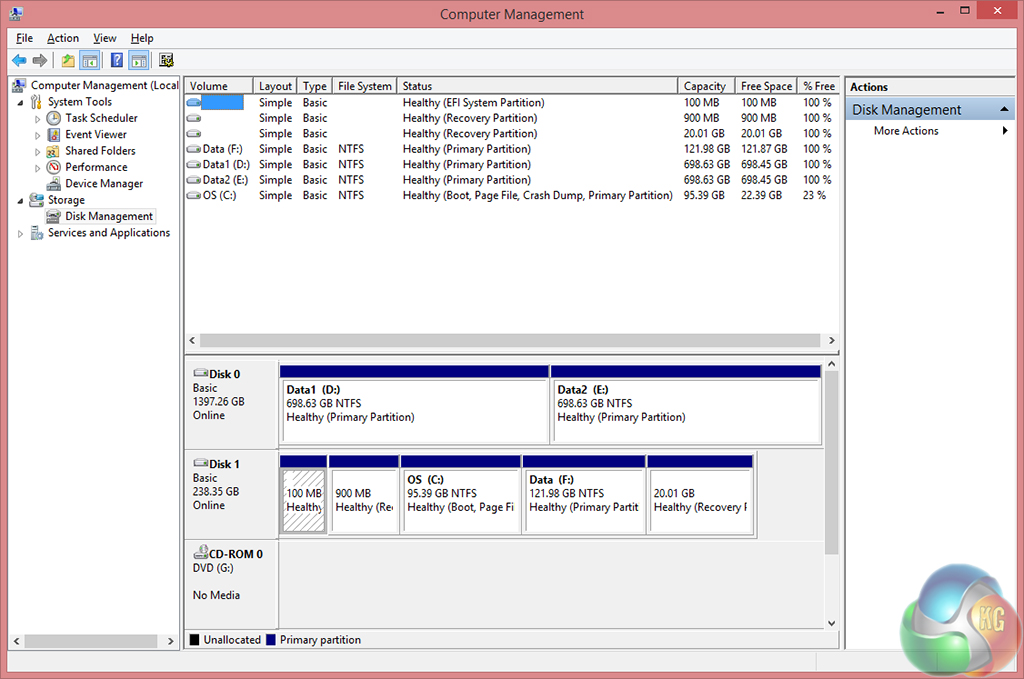Toggle the Show/Hide Console Tree icon
Screen dimensions: 1024x679
tap(89, 61)
